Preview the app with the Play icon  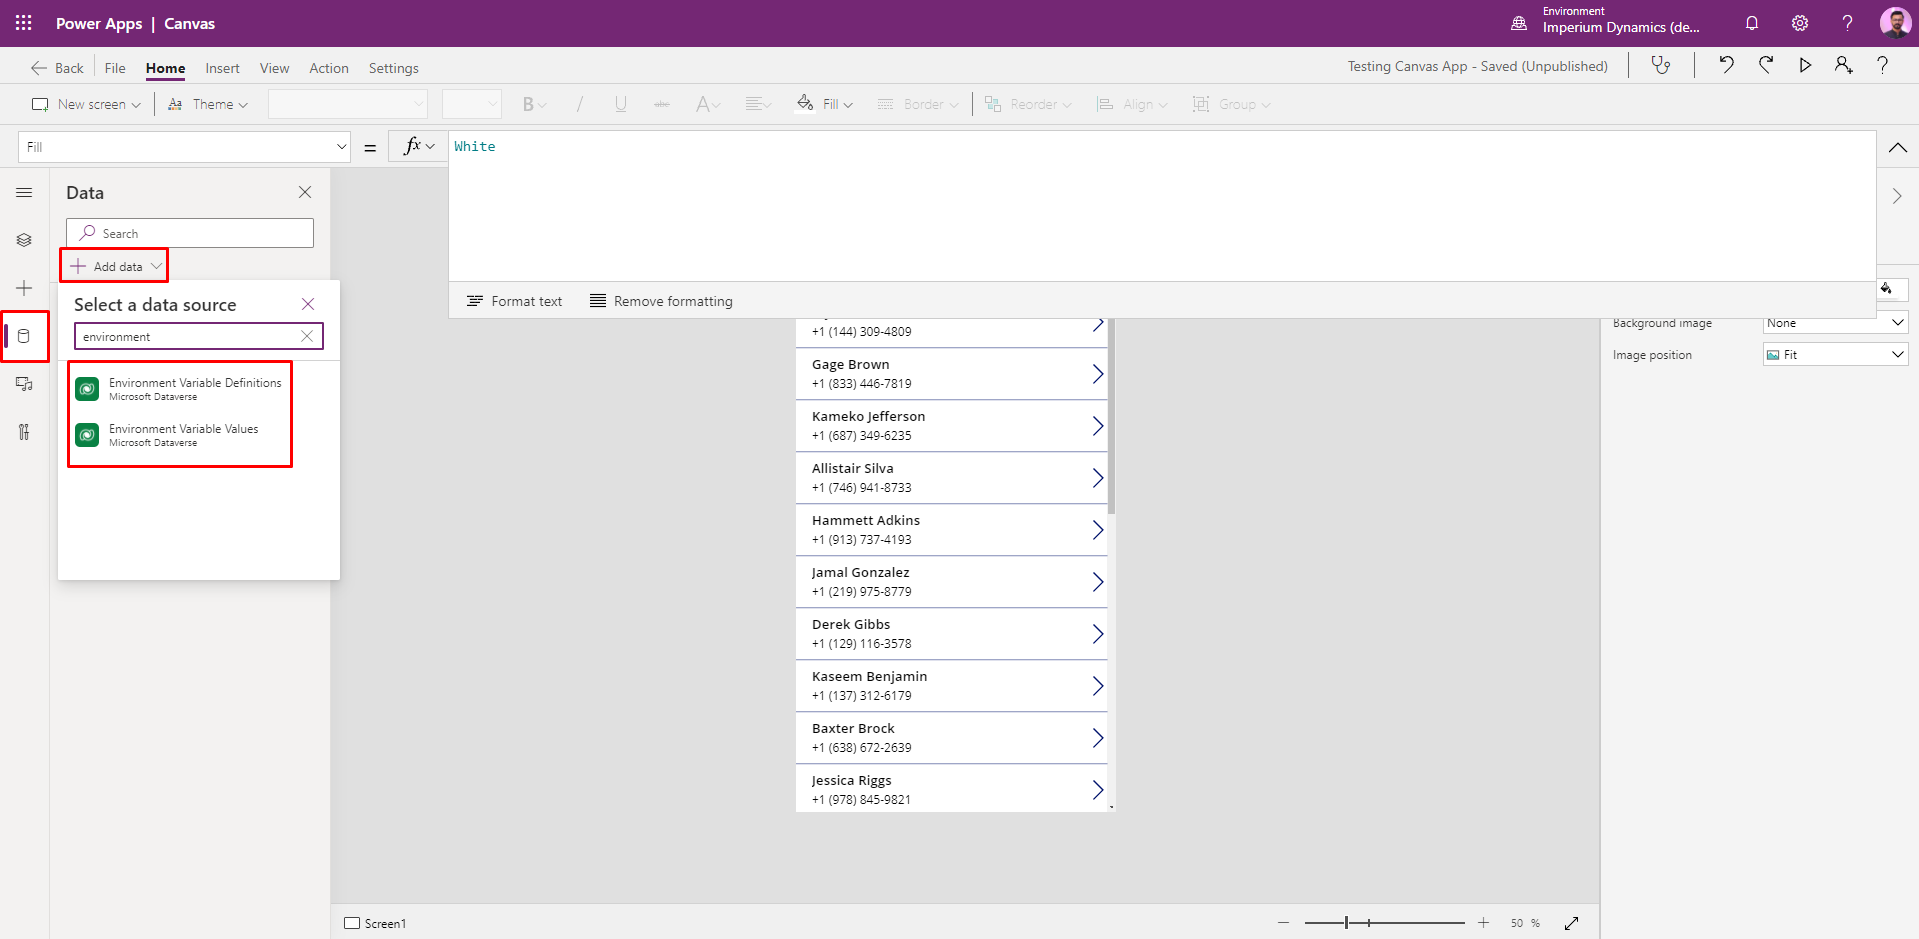1805,64
